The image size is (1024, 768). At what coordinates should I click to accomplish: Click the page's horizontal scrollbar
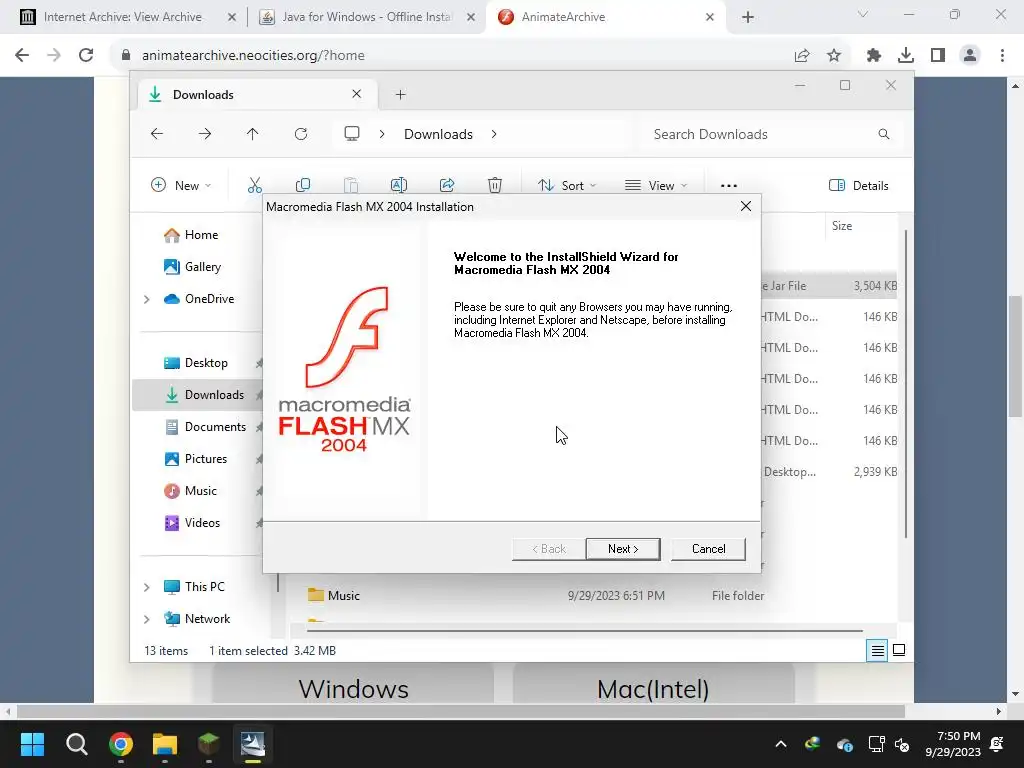(460, 711)
